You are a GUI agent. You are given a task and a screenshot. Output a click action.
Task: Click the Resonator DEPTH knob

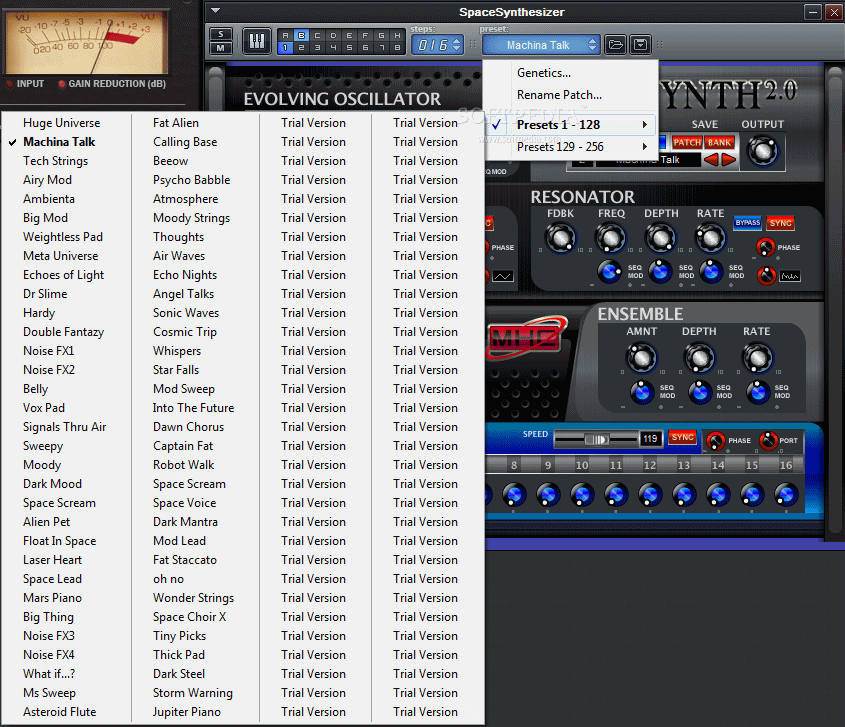click(661, 238)
